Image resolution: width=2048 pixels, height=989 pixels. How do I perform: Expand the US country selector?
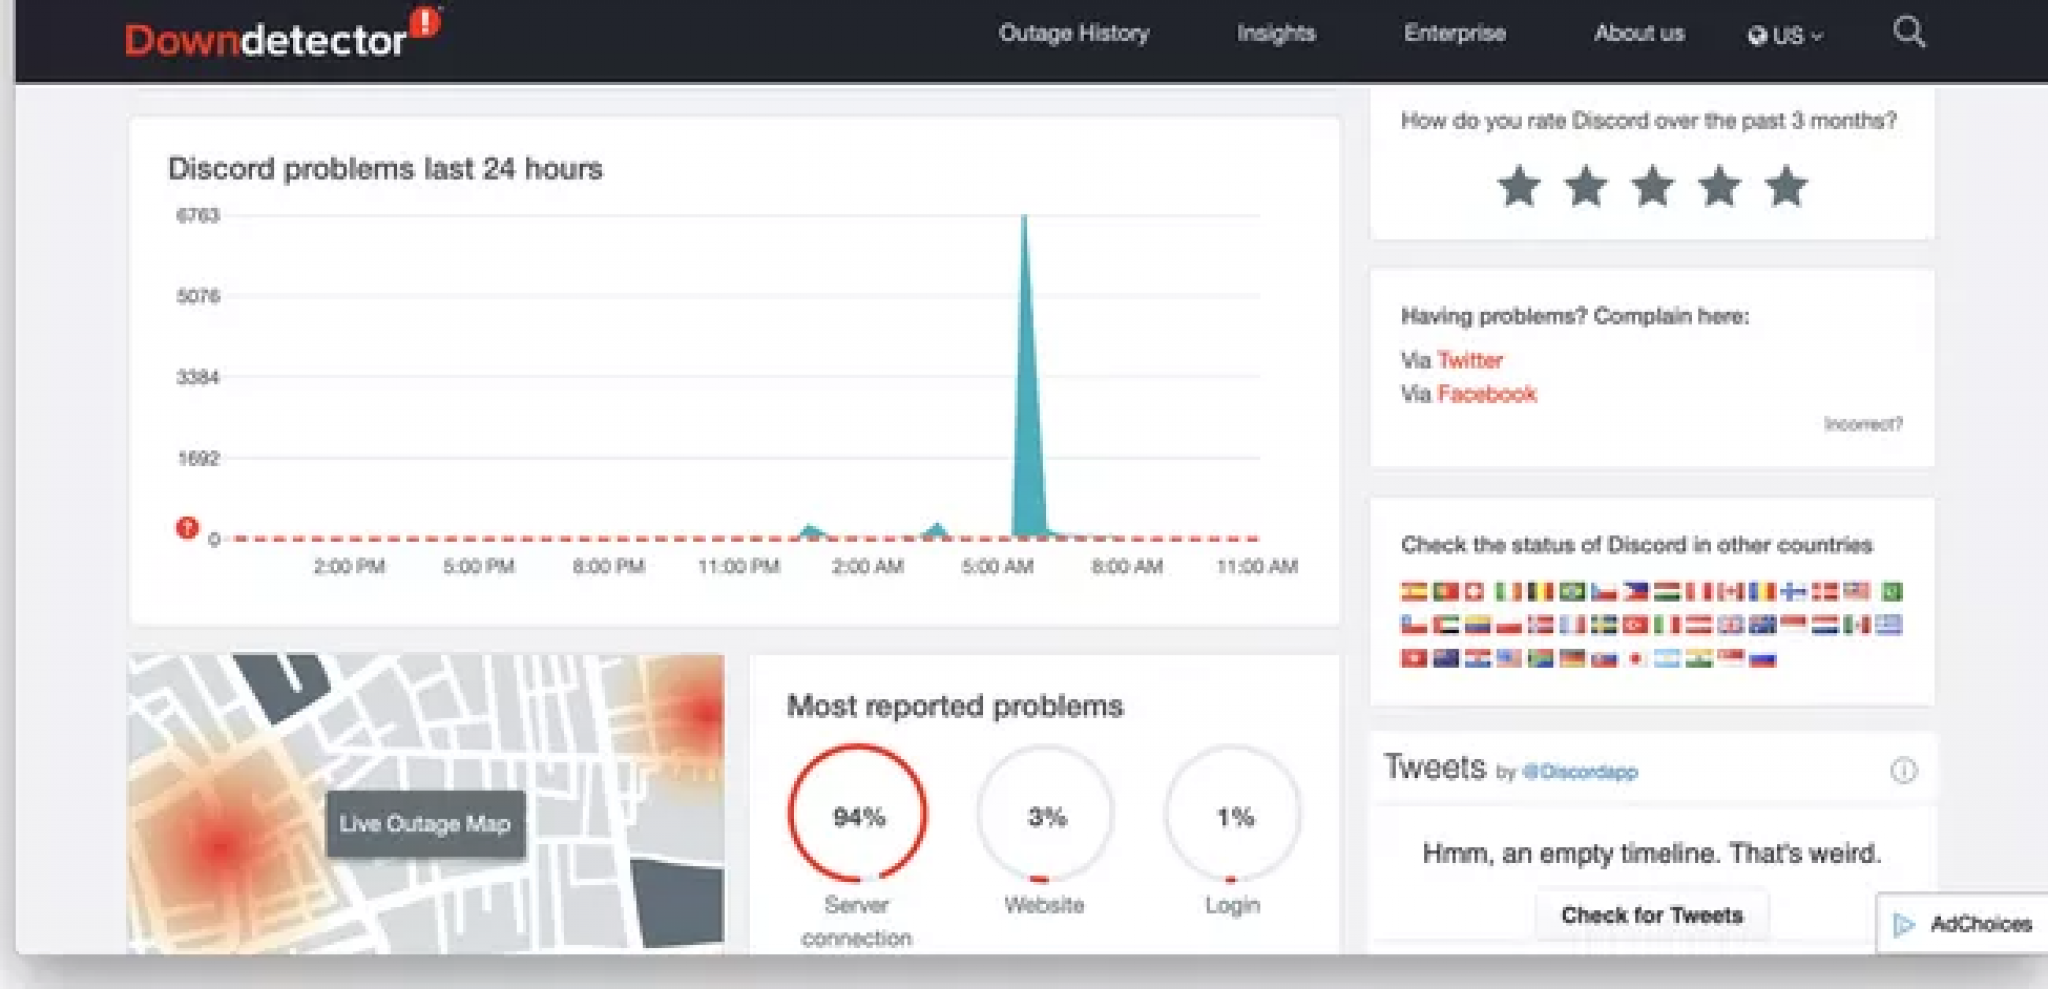[x=1786, y=36]
